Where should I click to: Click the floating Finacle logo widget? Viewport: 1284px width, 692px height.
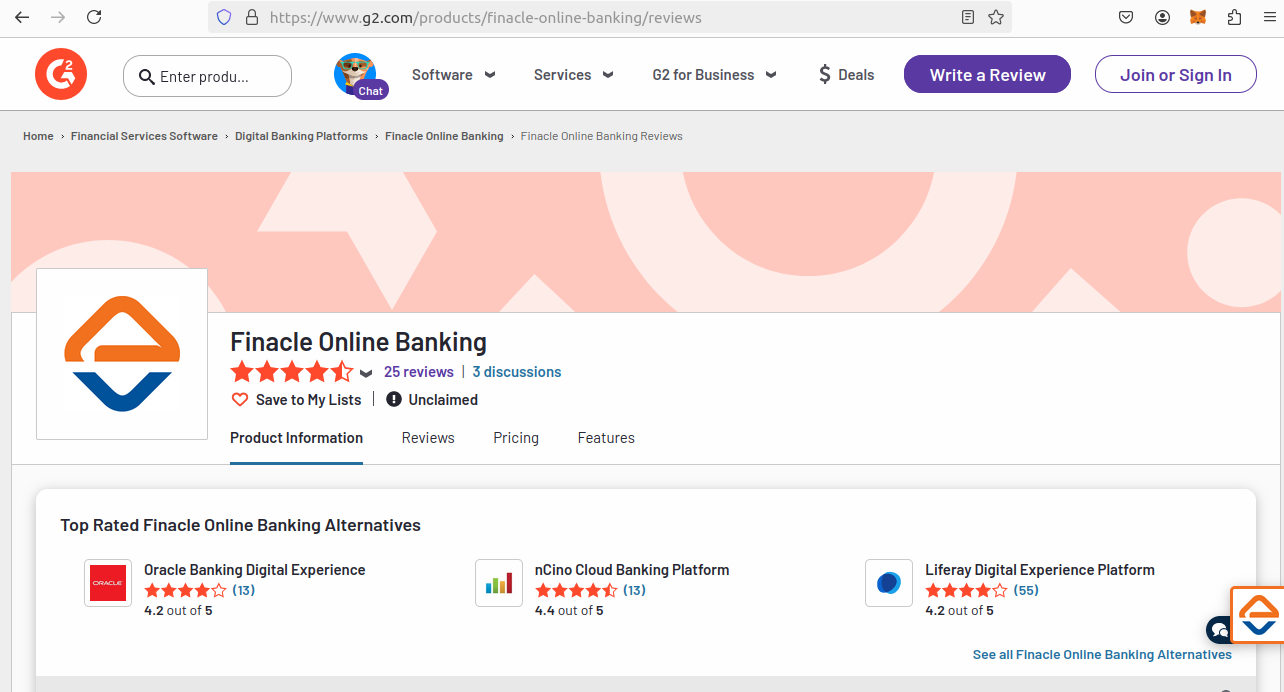(x=1258, y=615)
